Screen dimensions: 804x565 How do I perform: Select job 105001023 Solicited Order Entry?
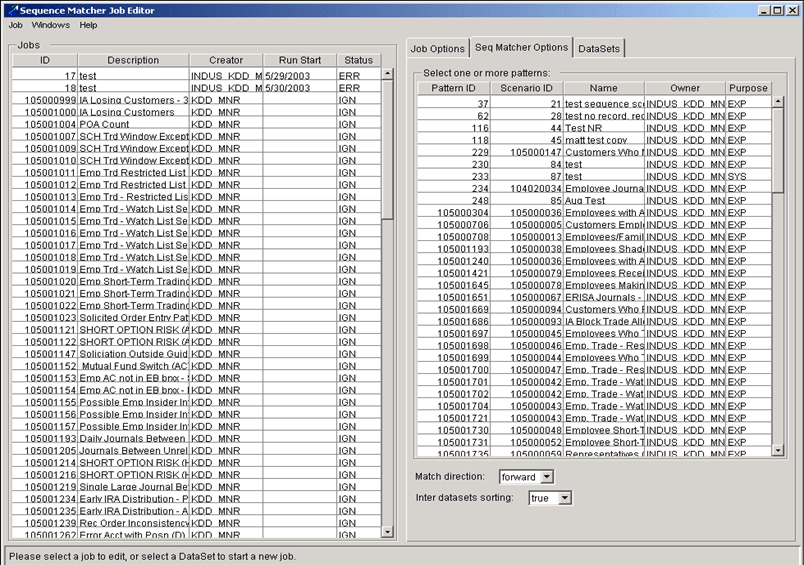(196, 318)
